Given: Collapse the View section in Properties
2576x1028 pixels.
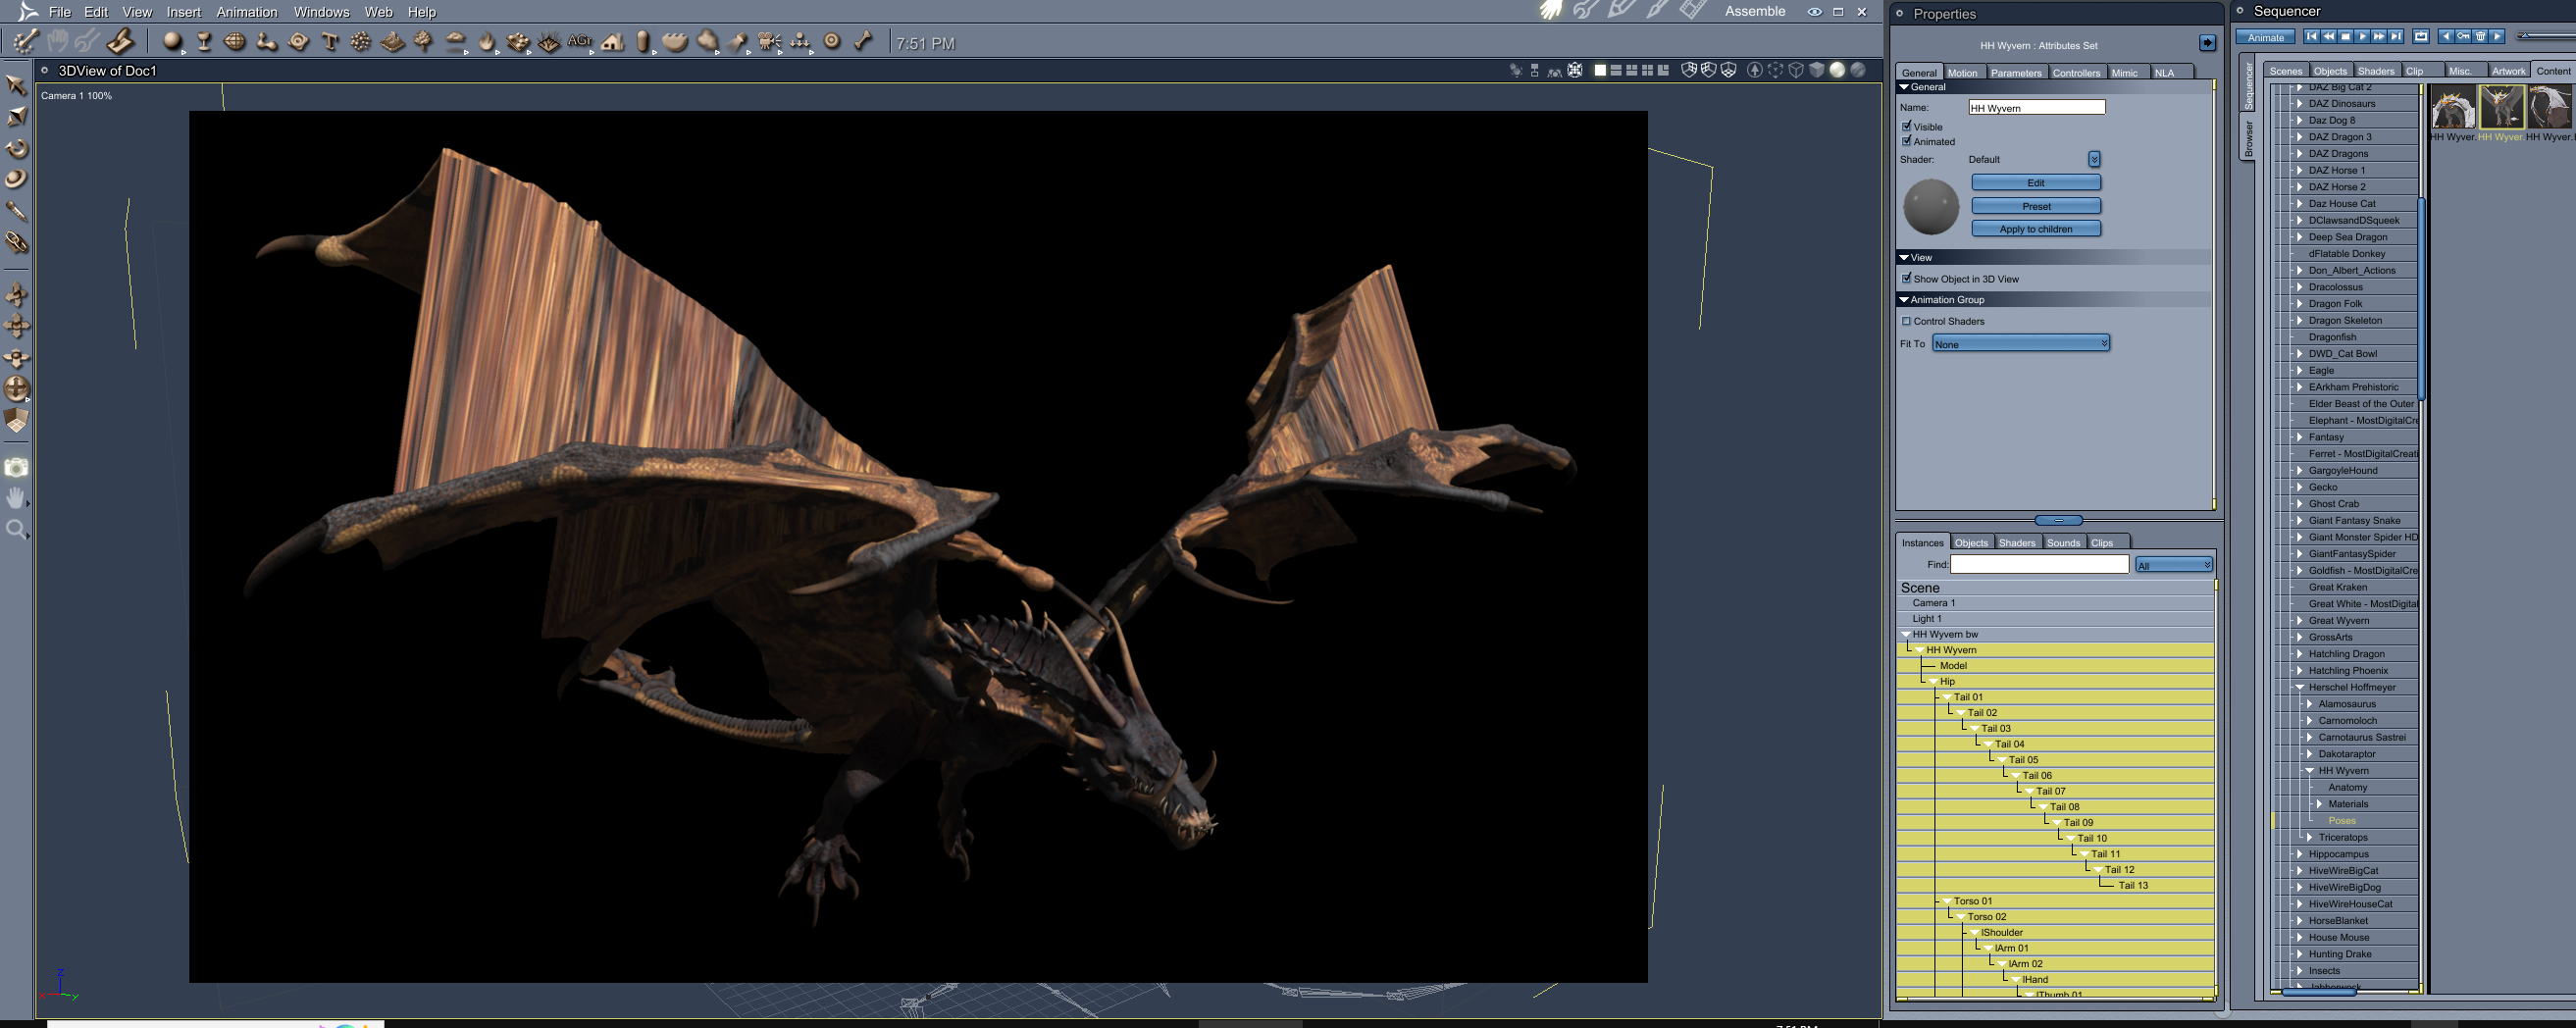Looking at the screenshot, I should (1904, 257).
